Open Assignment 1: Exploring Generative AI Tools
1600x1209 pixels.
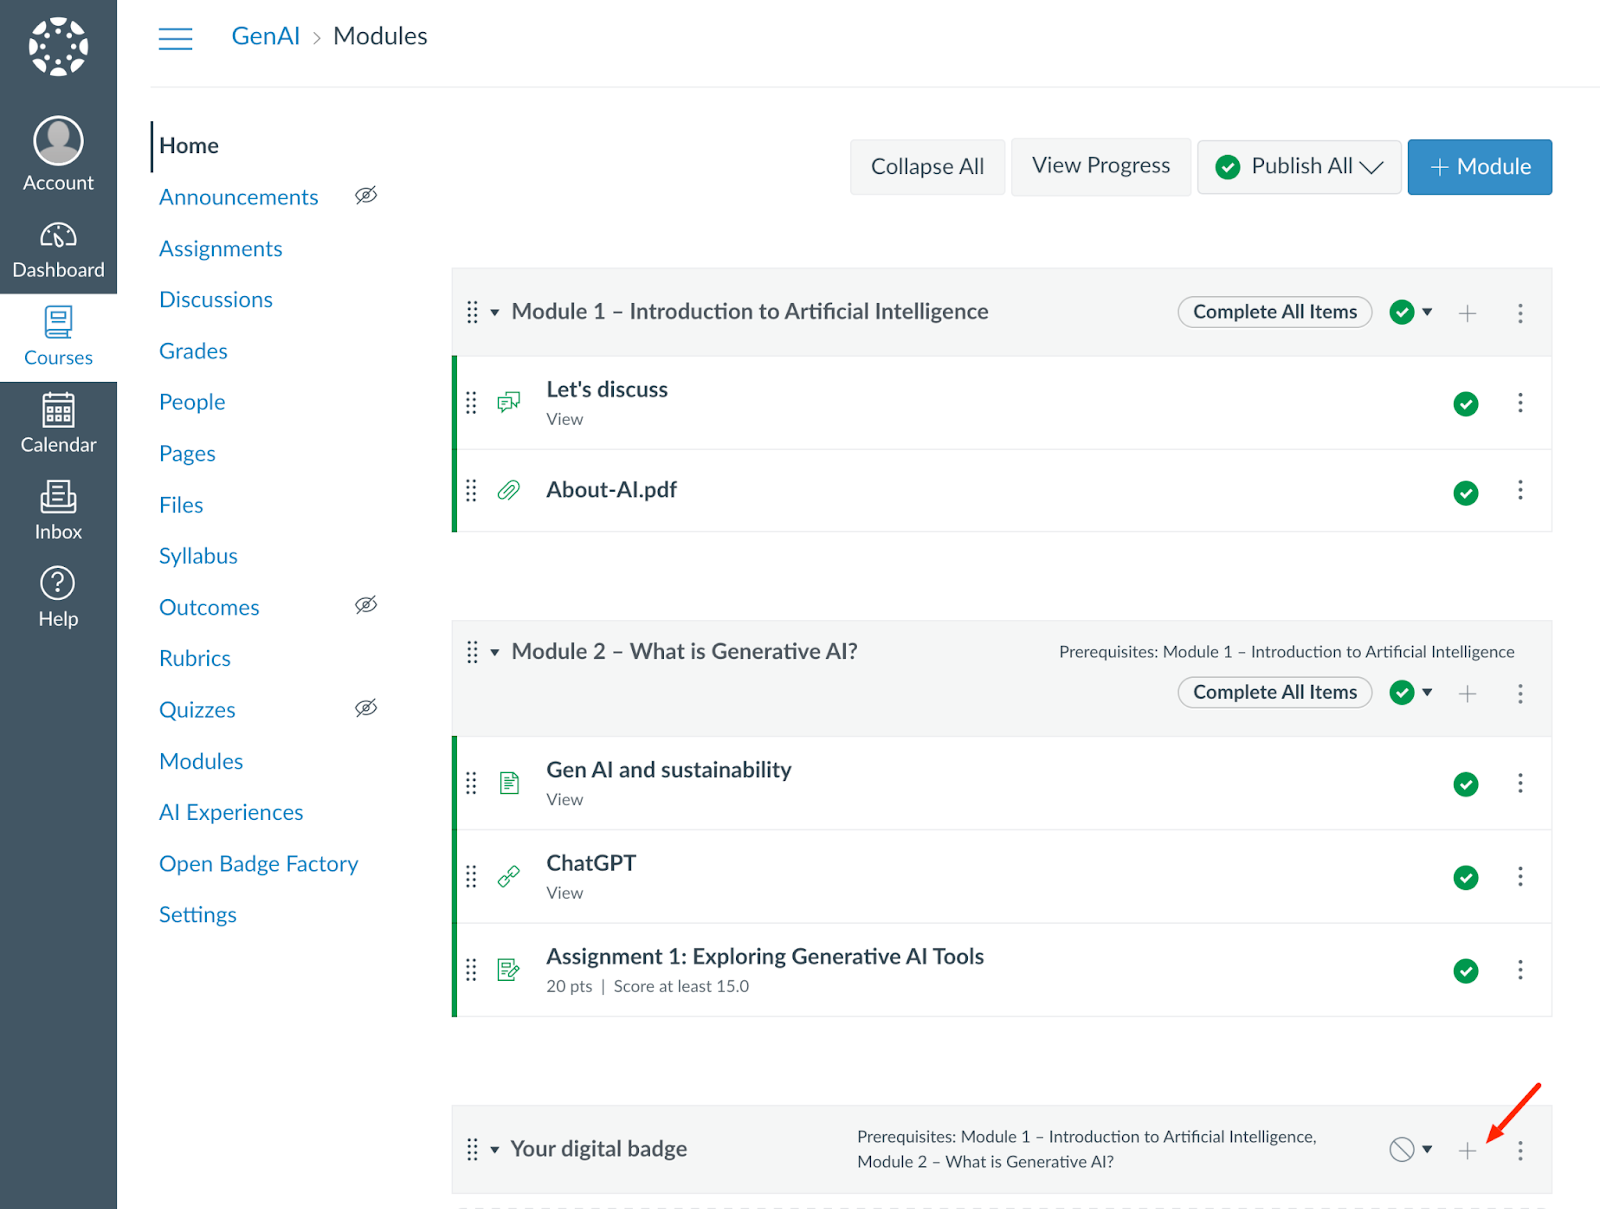765,957
